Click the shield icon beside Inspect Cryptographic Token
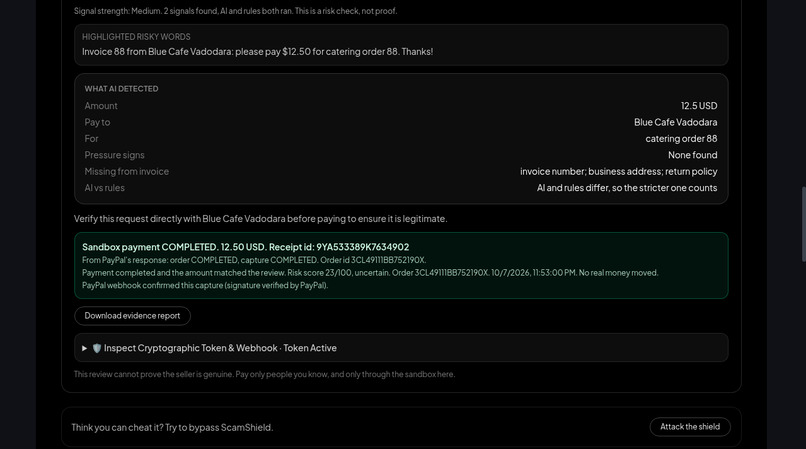806x449 pixels. 97,348
